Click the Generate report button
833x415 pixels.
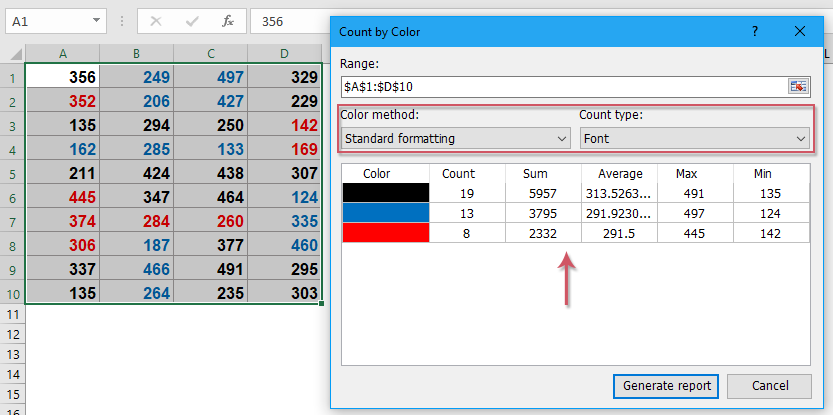tap(667, 386)
